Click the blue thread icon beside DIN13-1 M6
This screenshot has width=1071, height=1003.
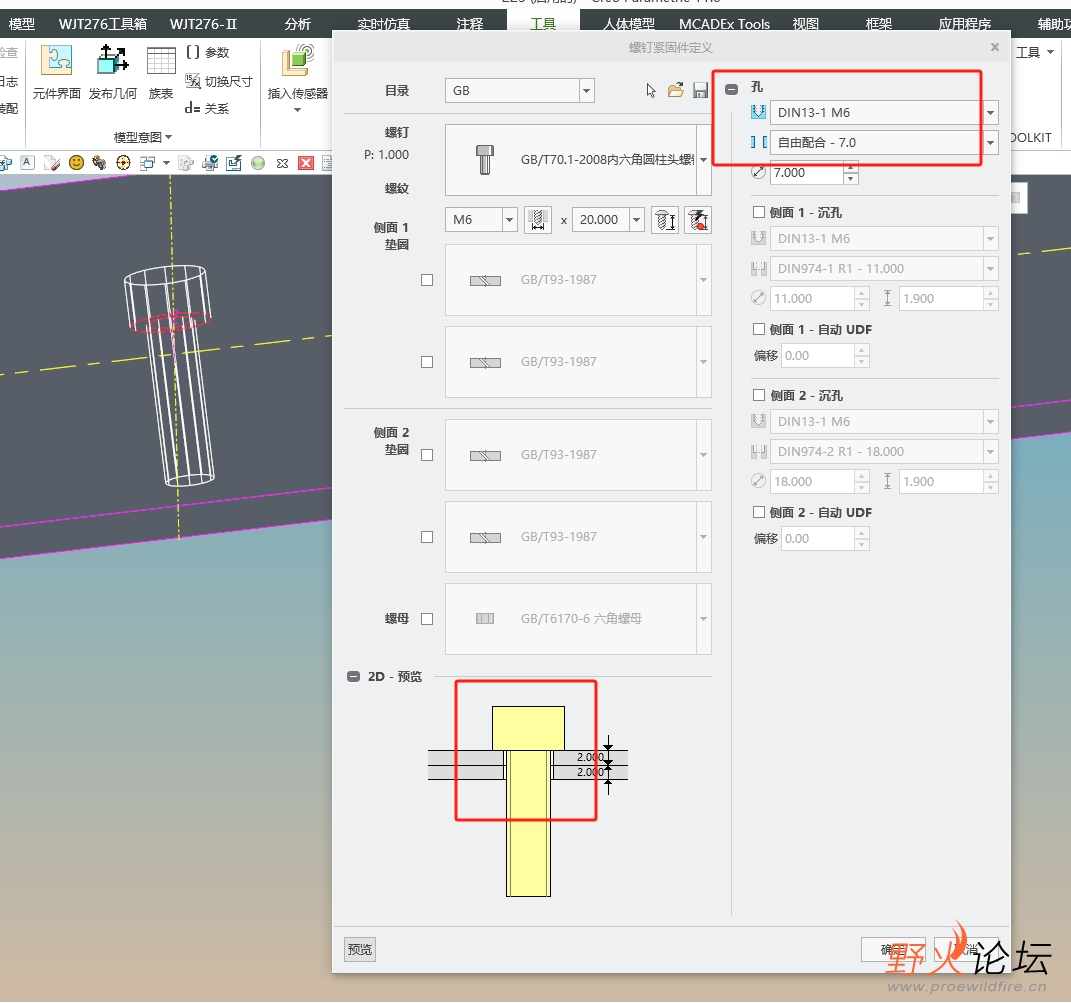click(x=758, y=112)
